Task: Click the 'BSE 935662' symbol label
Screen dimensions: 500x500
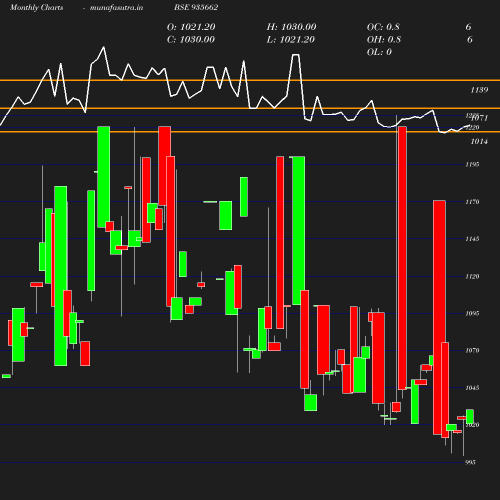Action: click(196, 8)
